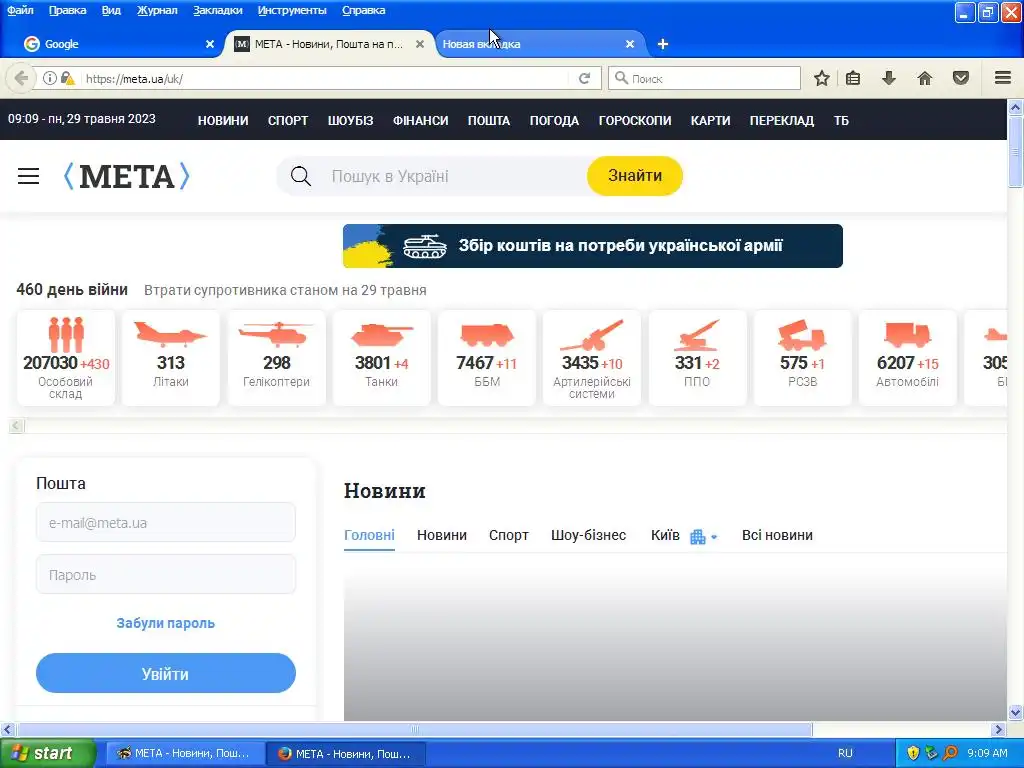Viewport: 1024px width, 768px height.
Task: Switch to the Firefox META taskbar item
Action: (346, 754)
